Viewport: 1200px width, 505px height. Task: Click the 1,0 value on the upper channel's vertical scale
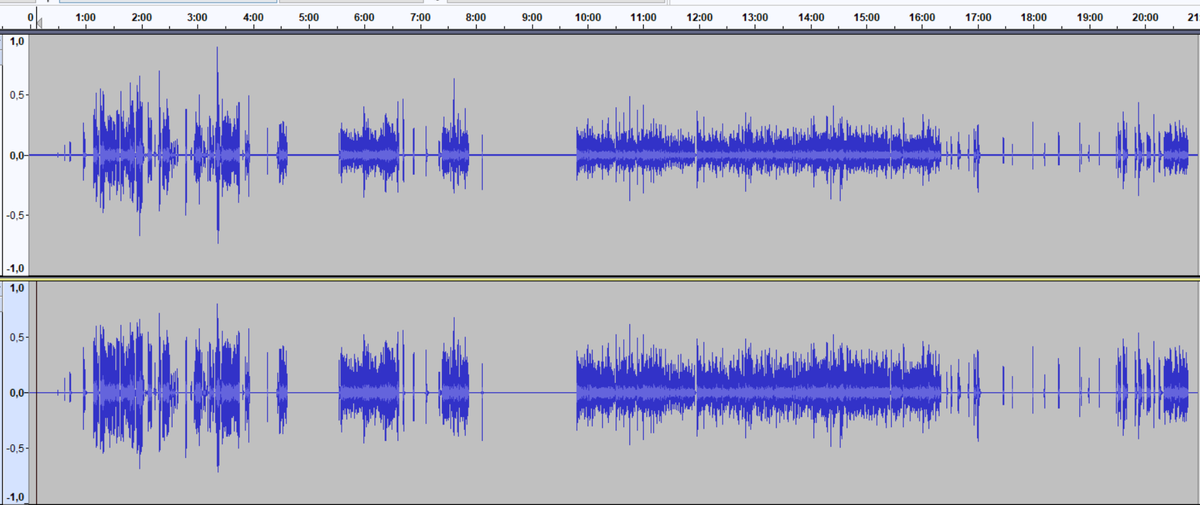coord(17,42)
